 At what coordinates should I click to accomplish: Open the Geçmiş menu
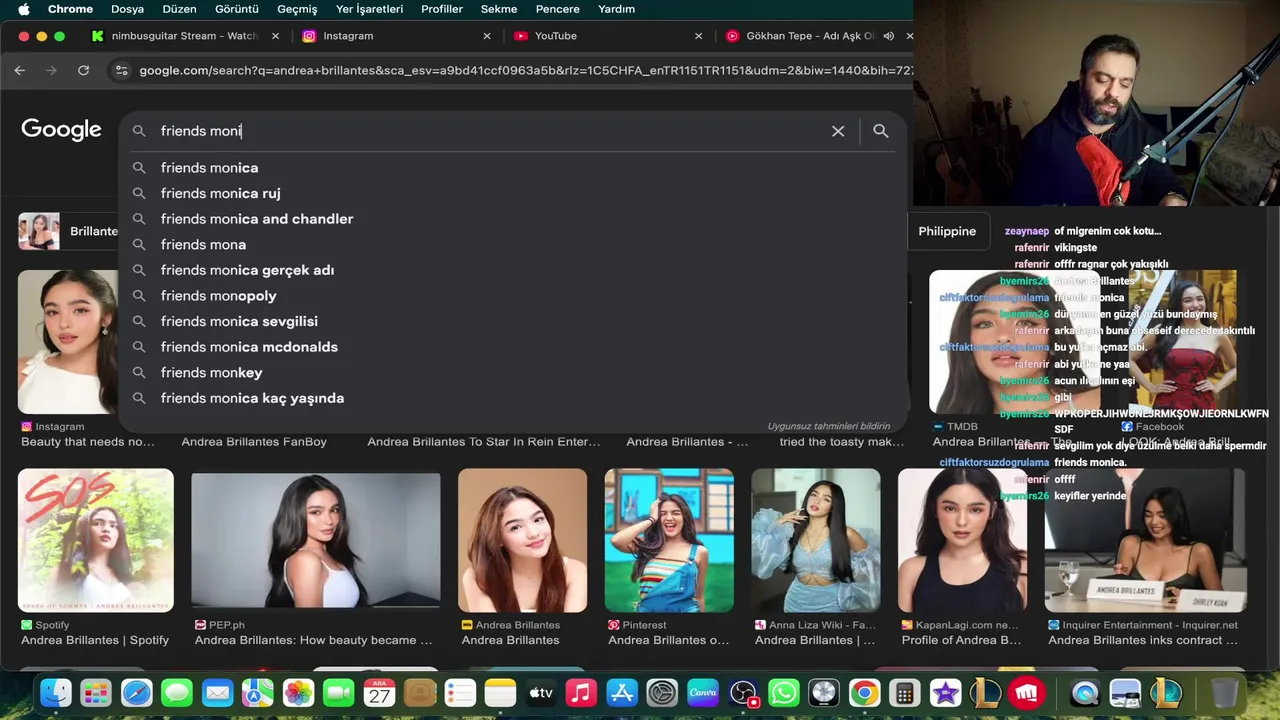pos(297,9)
